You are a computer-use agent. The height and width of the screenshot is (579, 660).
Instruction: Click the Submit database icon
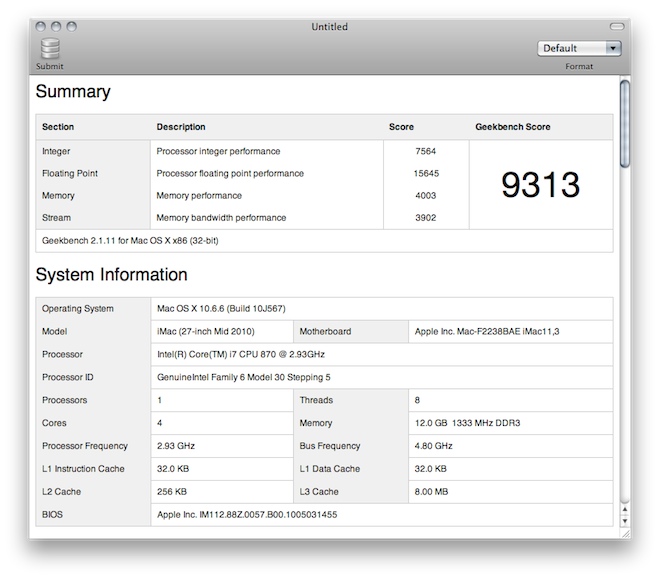tap(50, 49)
